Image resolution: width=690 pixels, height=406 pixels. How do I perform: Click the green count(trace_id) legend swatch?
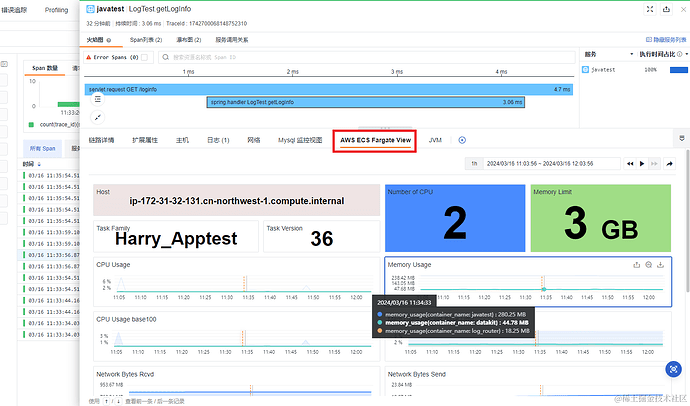[x=31, y=124]
